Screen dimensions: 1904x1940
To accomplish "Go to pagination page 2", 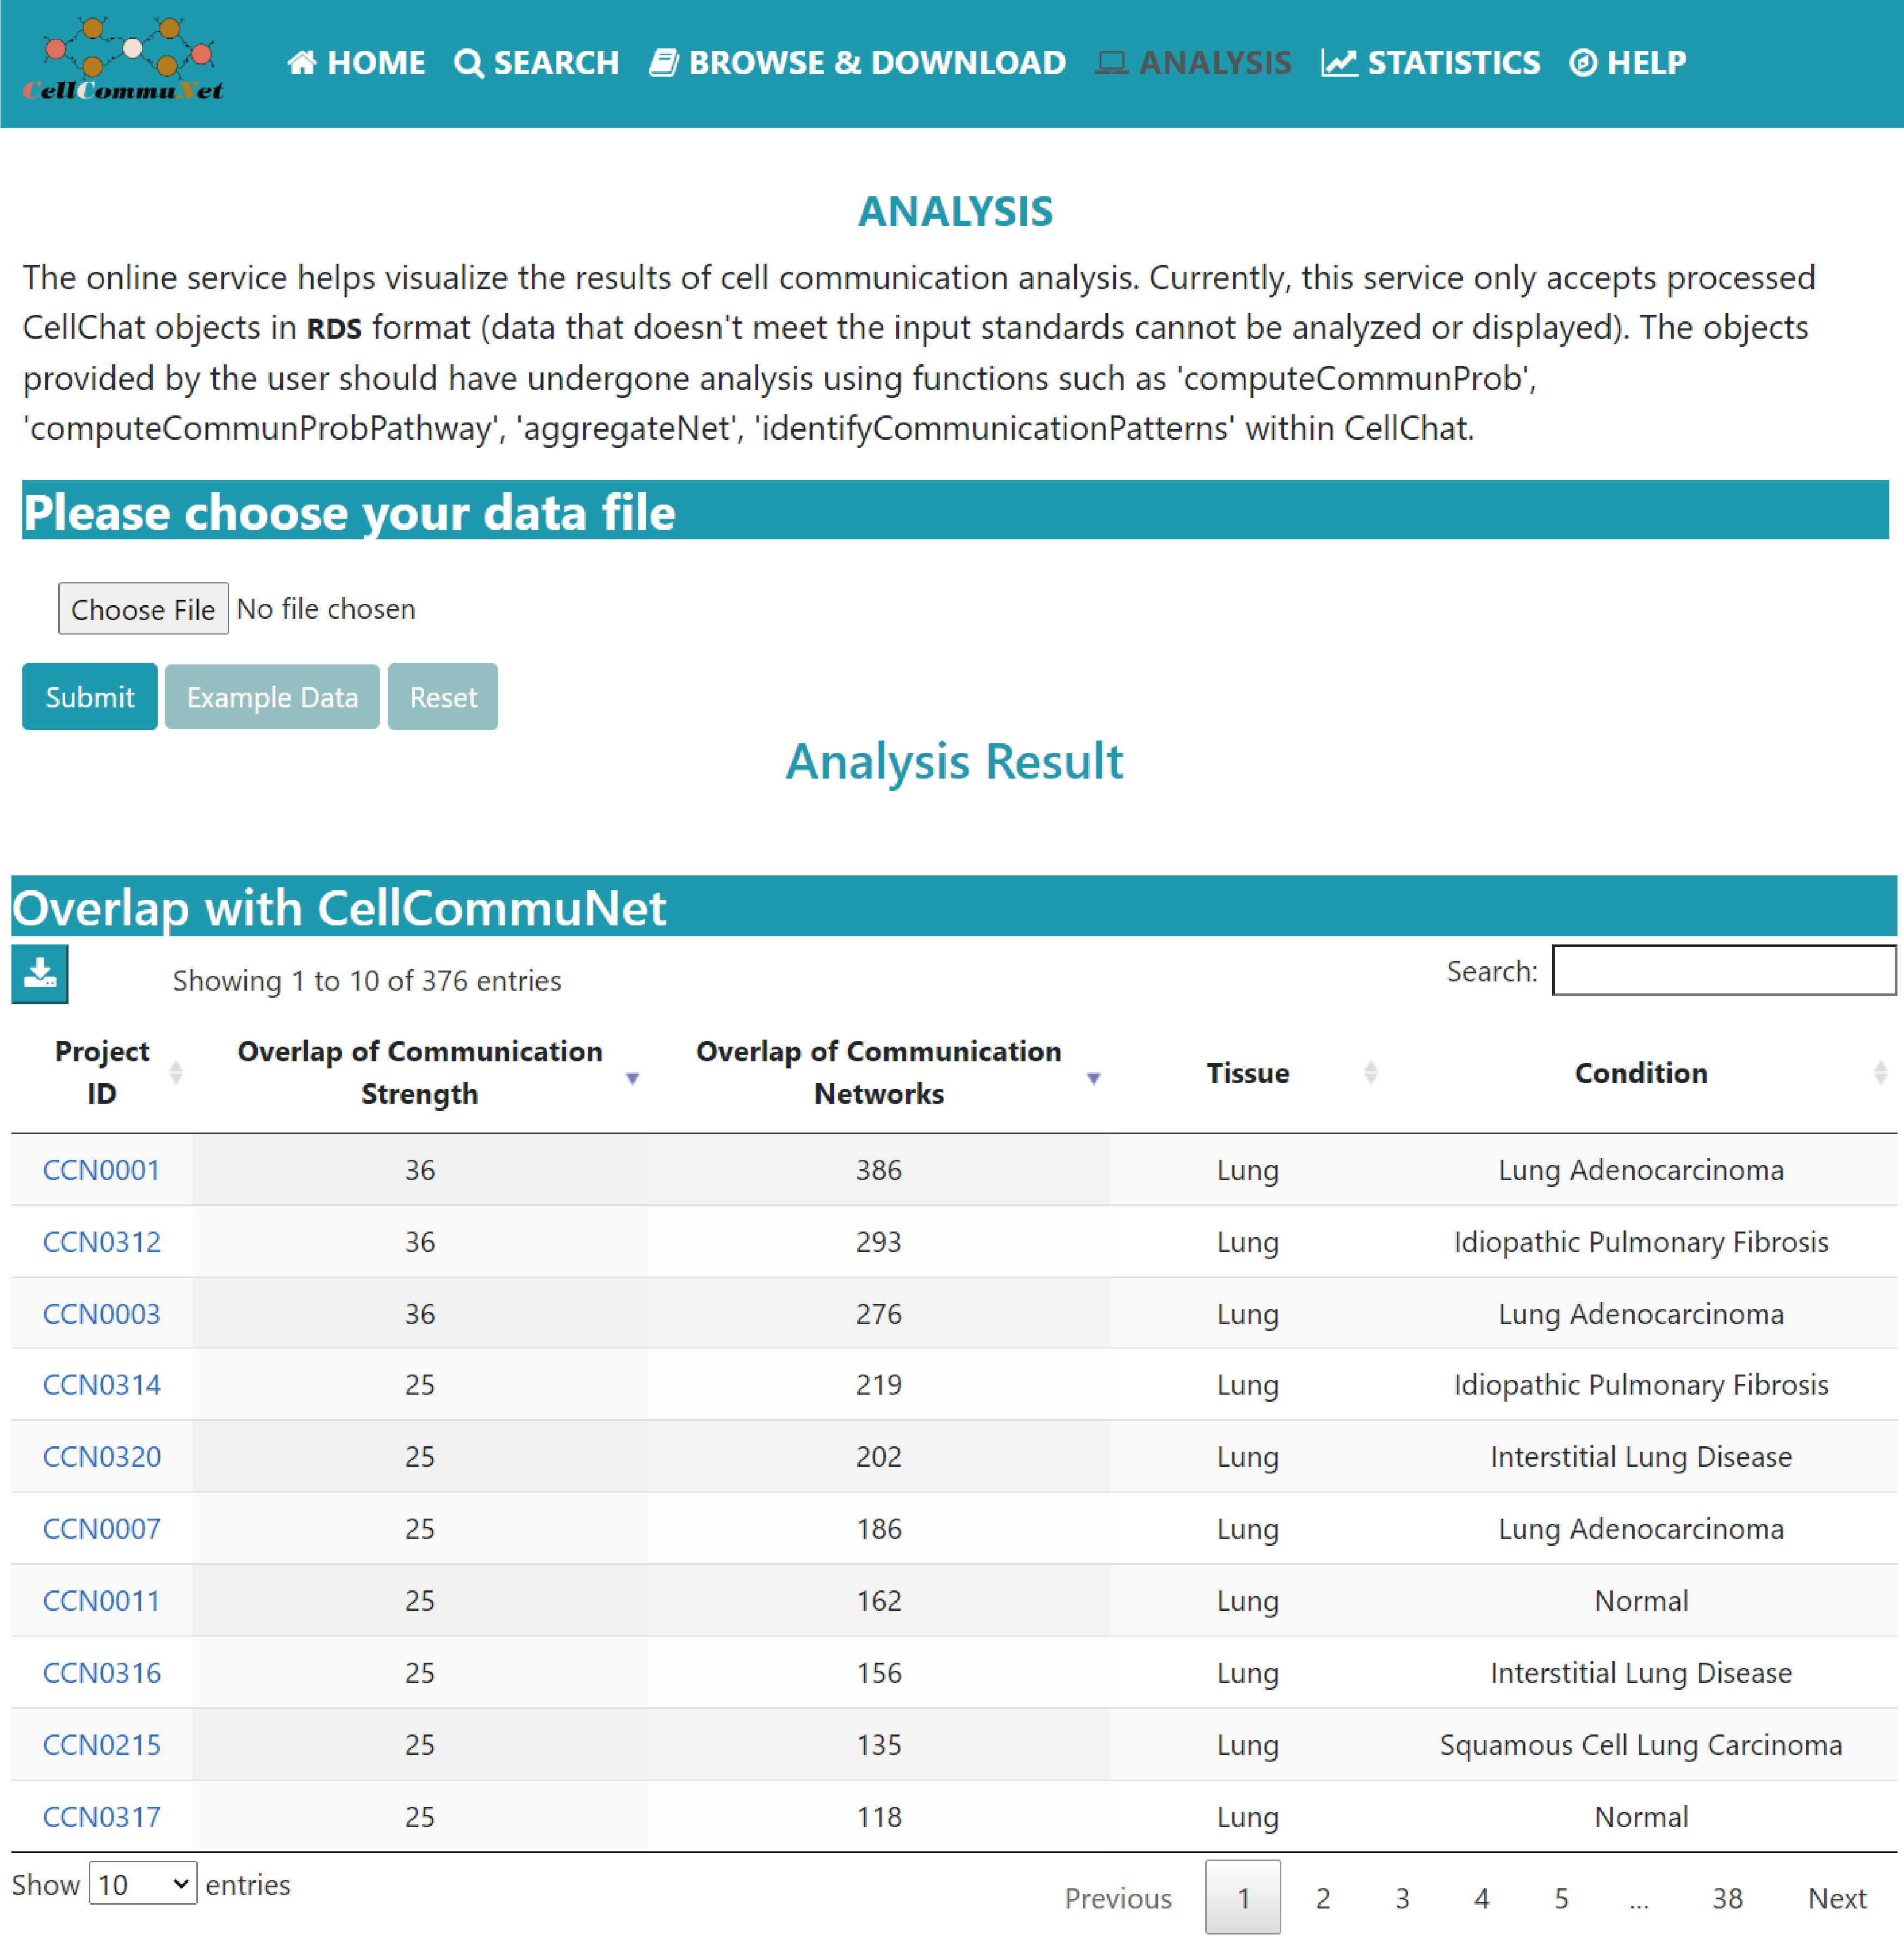I will [1323, 1898].
